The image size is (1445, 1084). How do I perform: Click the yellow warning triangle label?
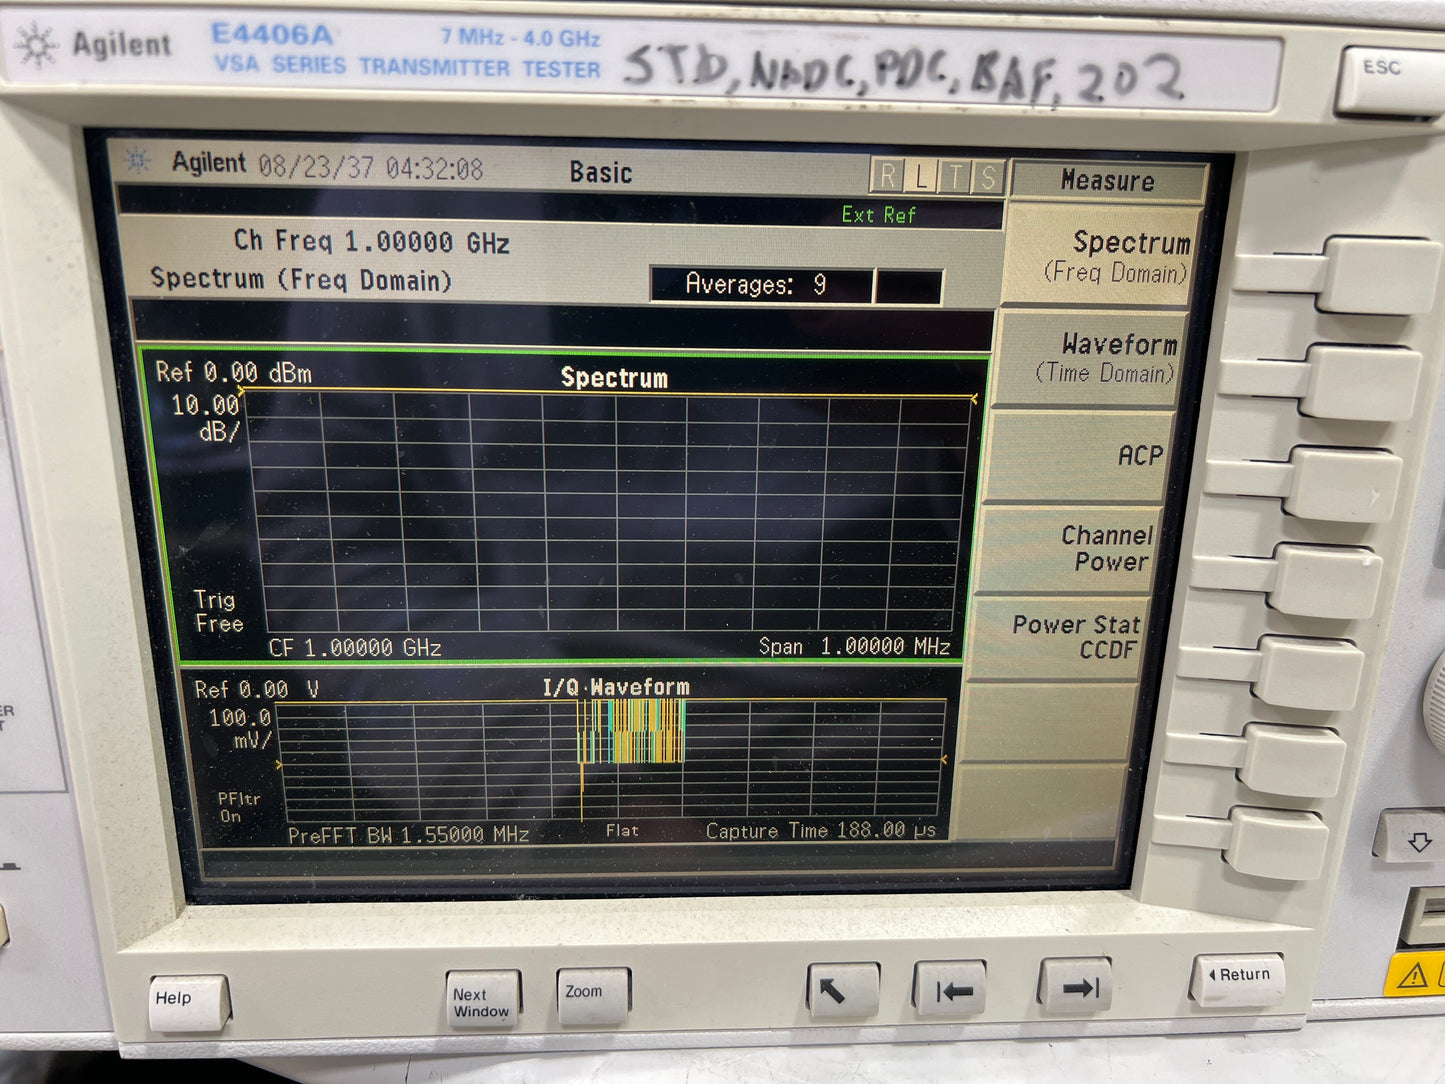pyautogui.click(x=1412, y=975)
